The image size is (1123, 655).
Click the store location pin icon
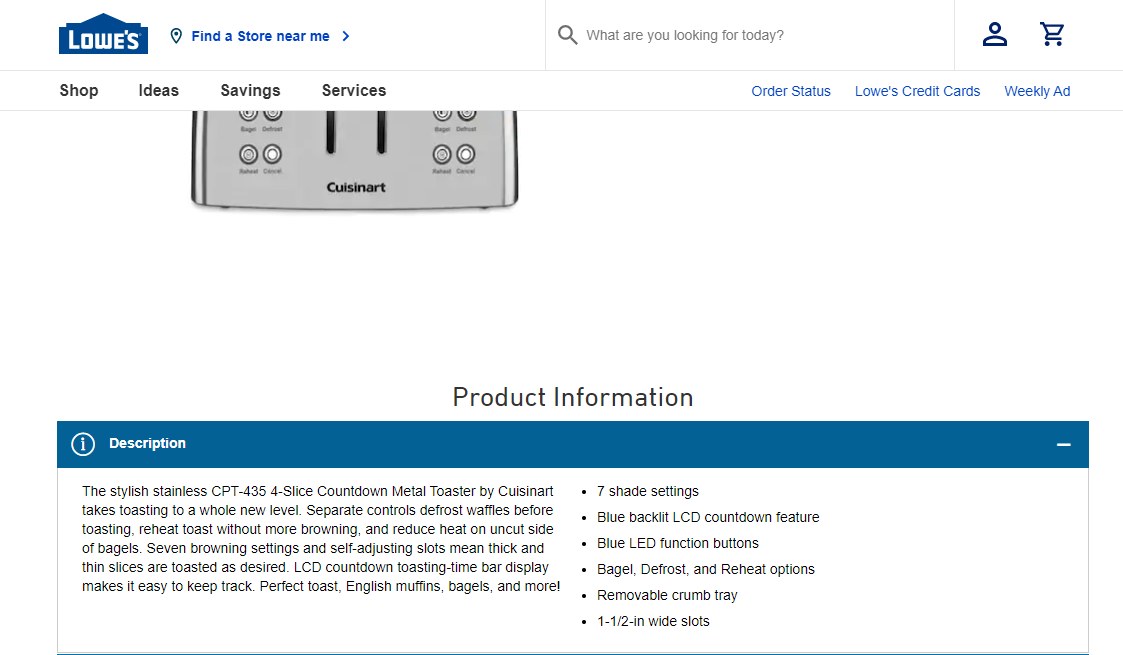176,36
